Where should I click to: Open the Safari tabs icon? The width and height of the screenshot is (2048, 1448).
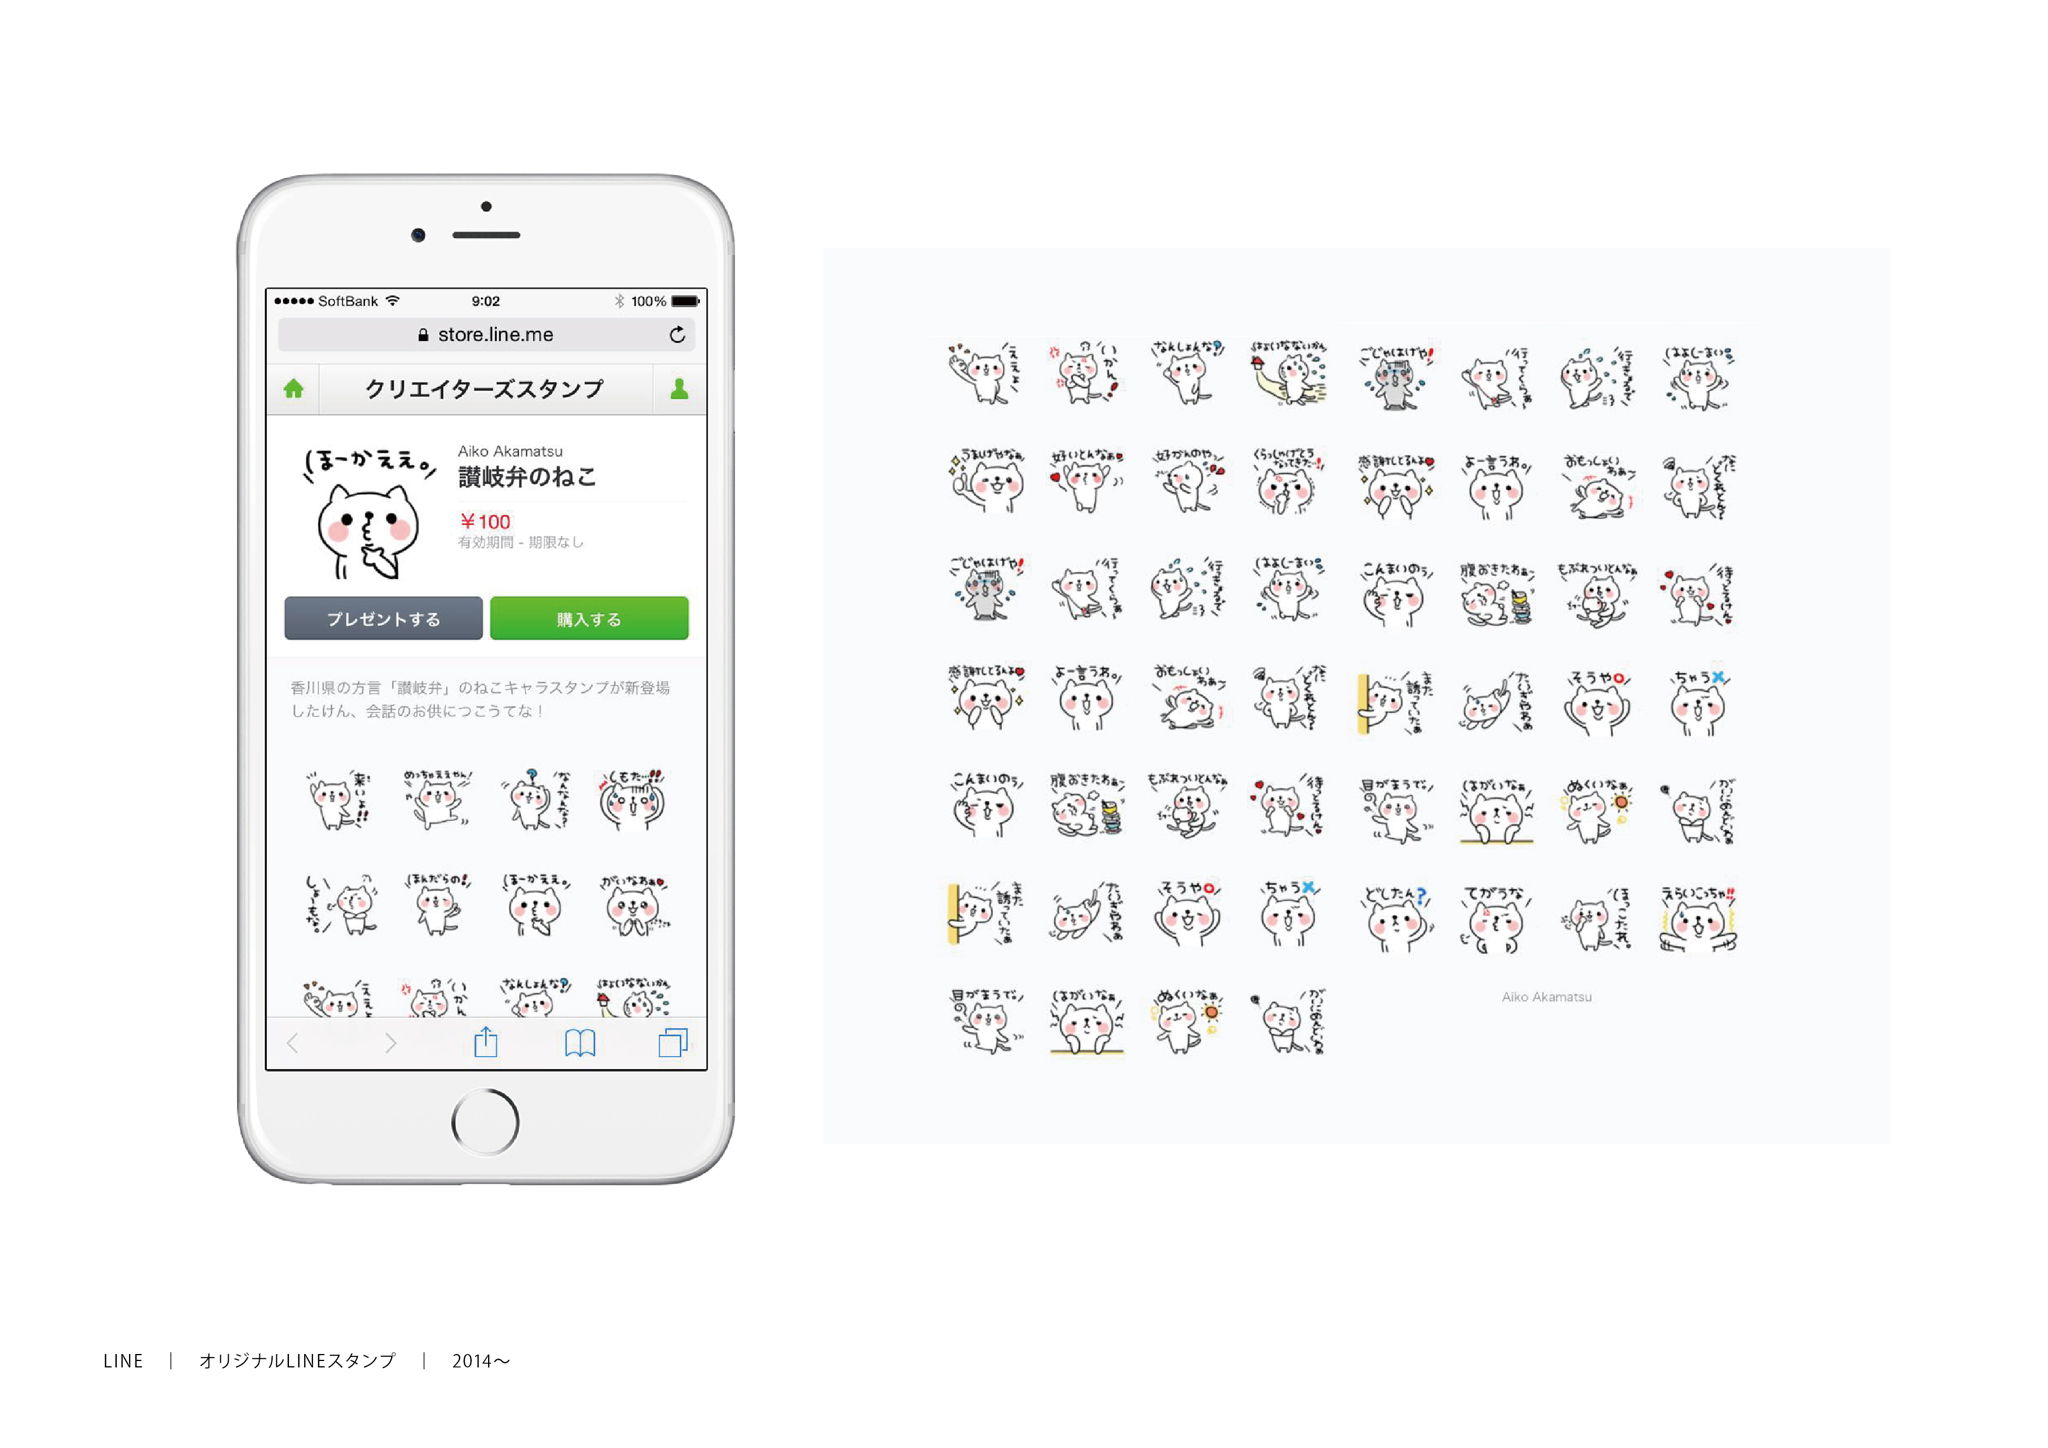[673, 1043]
